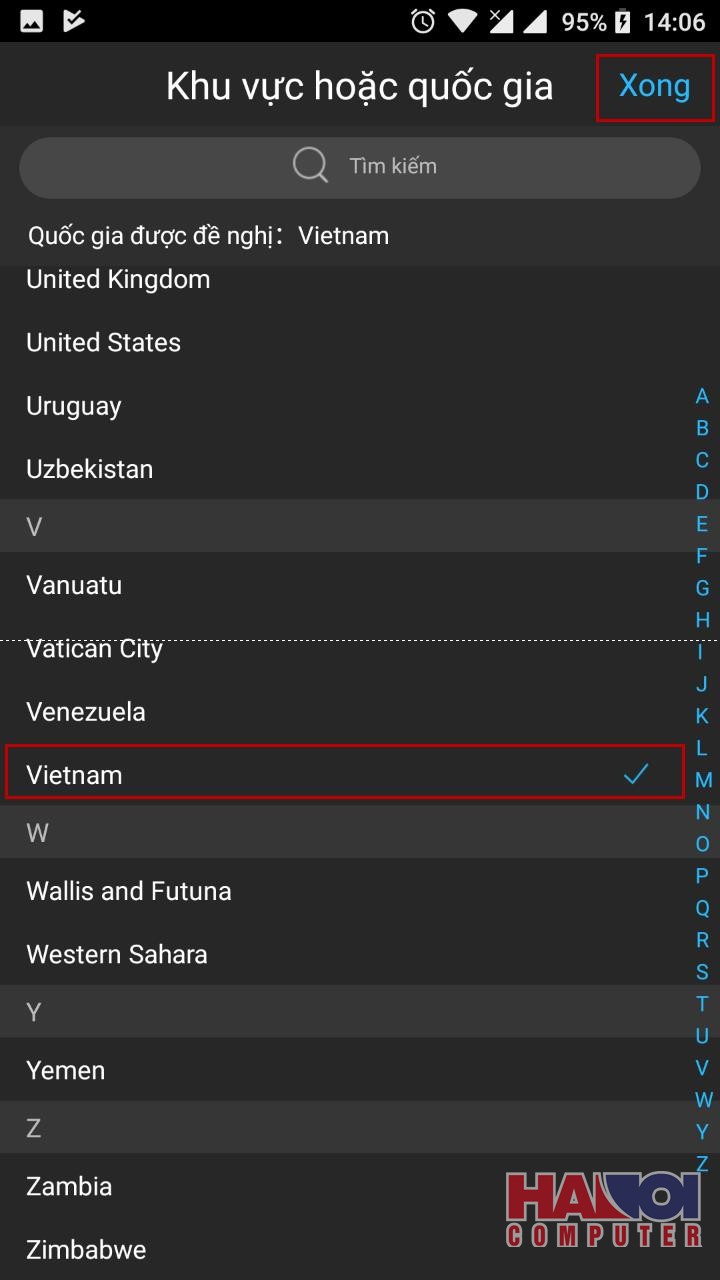Tap the suggested country Vietnam text
This screenshot has height=1280, width=720.
343,236
